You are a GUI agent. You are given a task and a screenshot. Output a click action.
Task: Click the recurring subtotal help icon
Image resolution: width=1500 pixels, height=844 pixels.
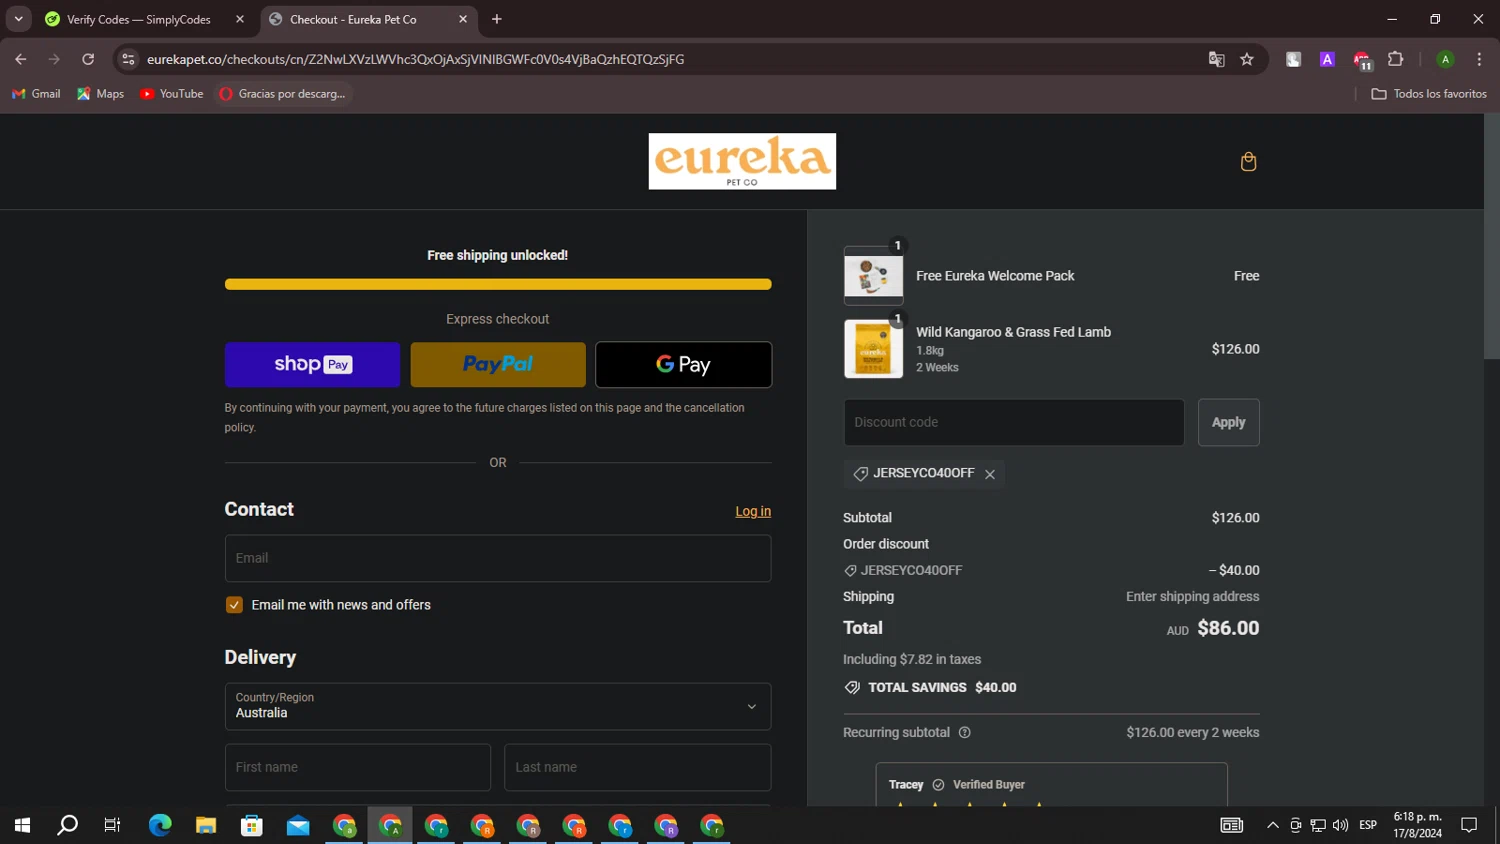pos(965,732)
